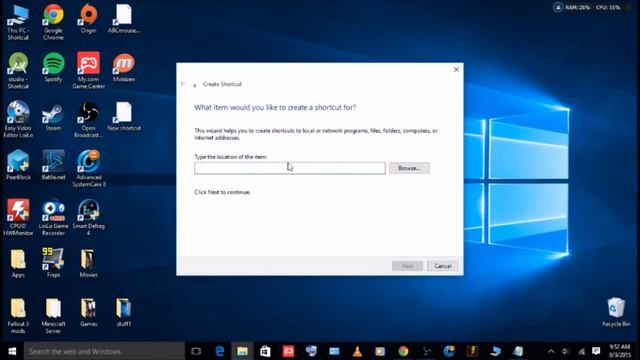Open My.com Game Center shortcut
640x360 pixels.
(89, 71)
